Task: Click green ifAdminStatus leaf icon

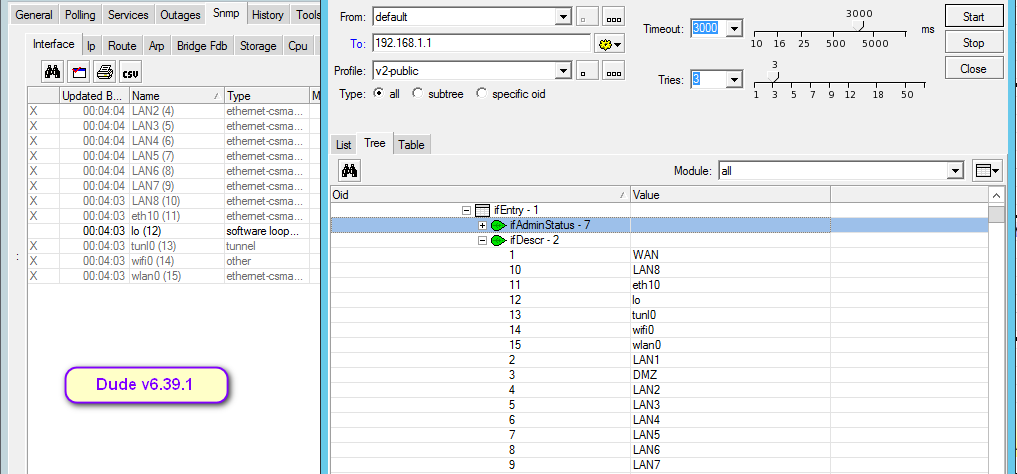Action: (x=498, y=225)
